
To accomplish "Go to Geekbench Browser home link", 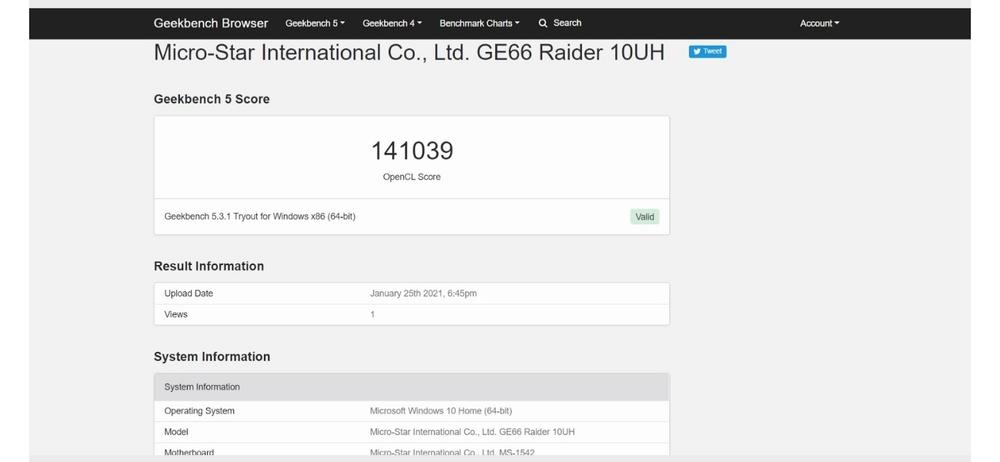I will 210,23.
